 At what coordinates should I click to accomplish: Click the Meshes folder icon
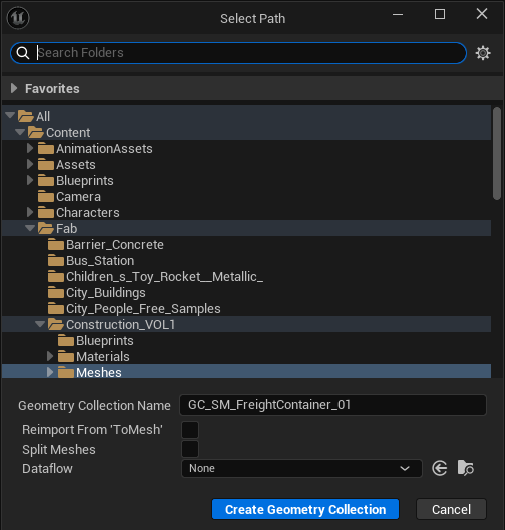click(66, 372)
